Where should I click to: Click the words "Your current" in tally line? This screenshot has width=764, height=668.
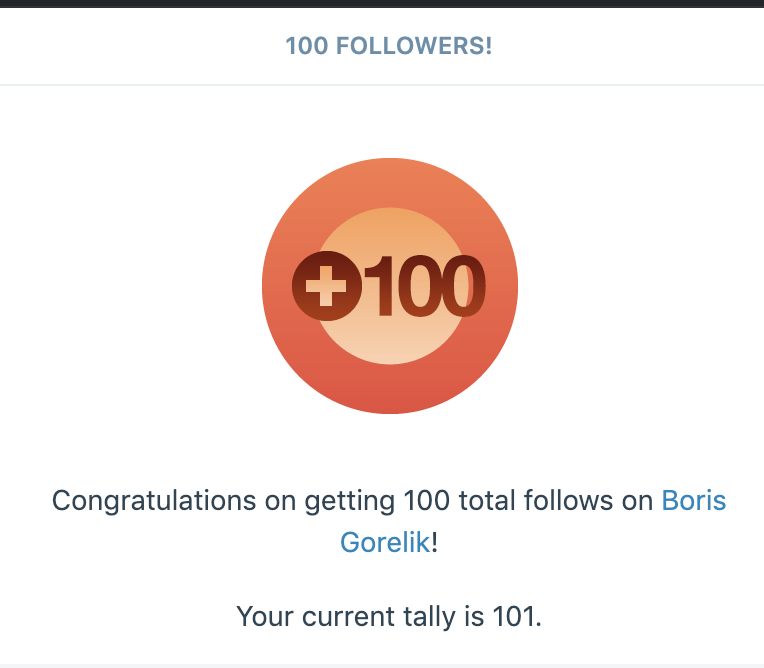point(314,616)
